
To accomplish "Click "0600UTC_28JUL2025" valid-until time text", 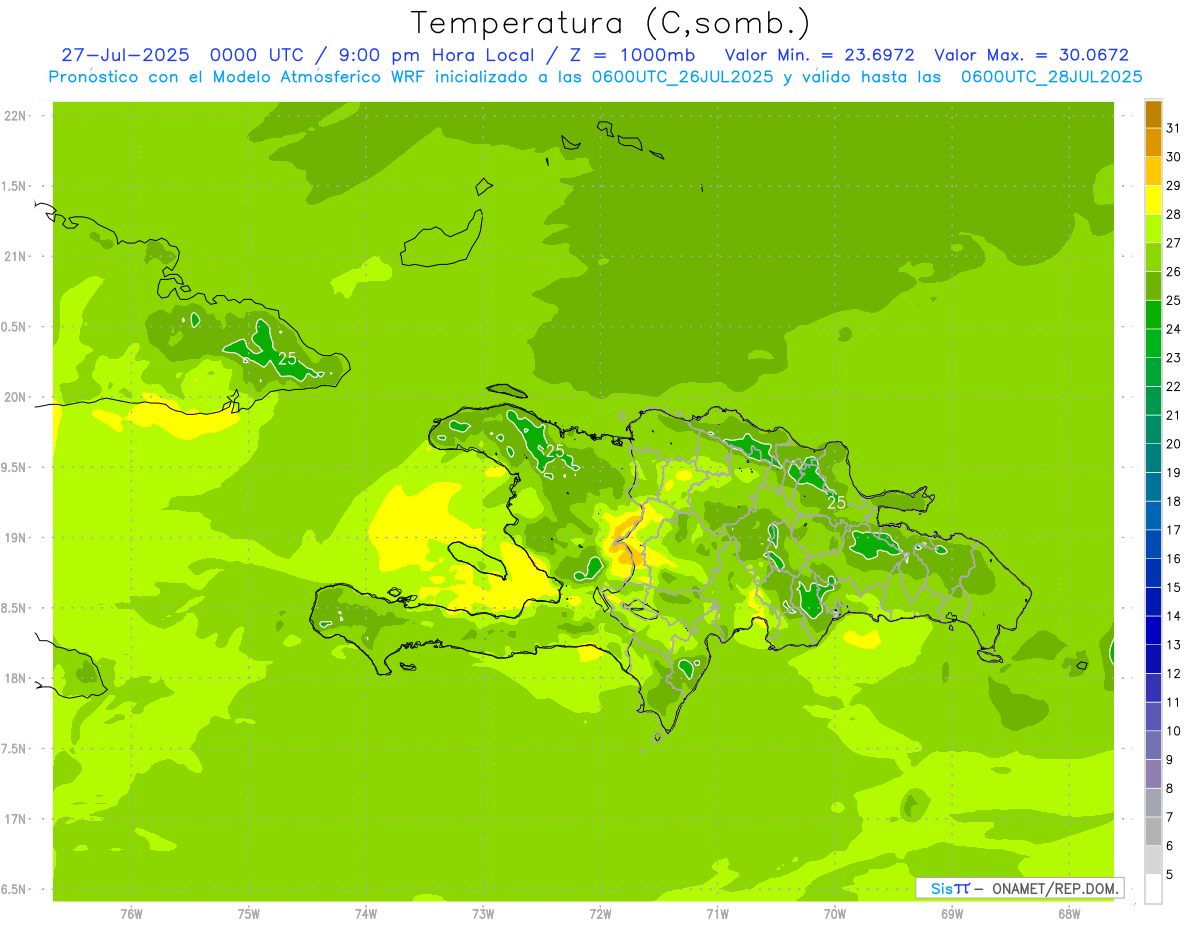I will click(1051, 77).
